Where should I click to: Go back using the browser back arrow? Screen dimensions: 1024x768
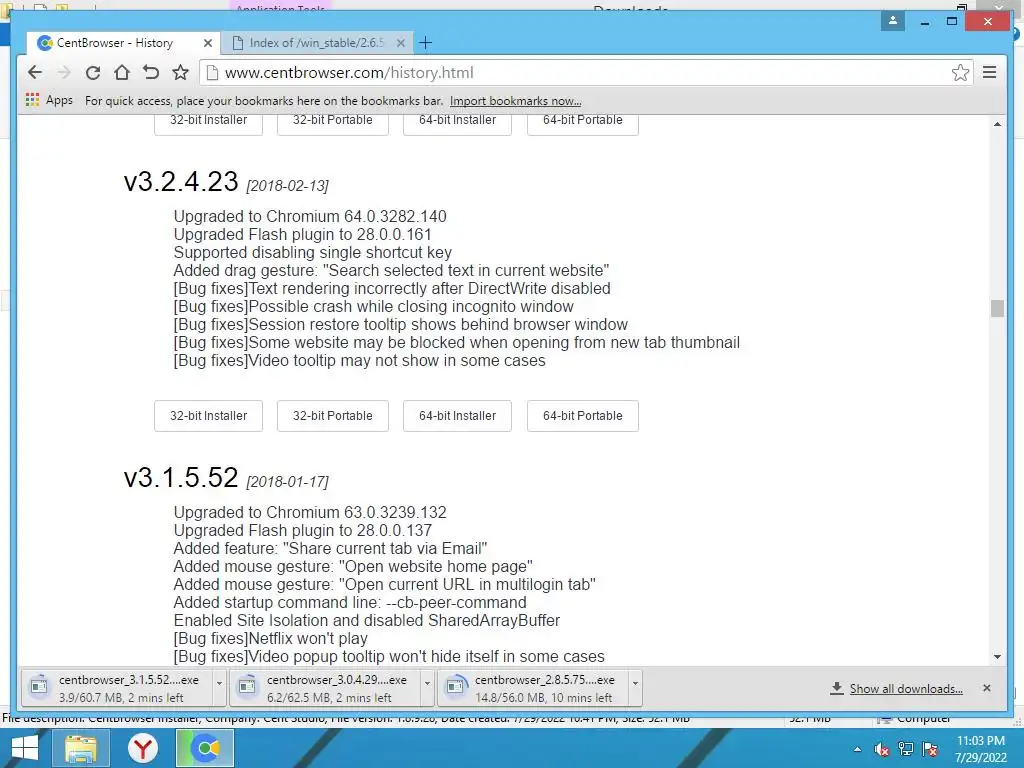35,72
